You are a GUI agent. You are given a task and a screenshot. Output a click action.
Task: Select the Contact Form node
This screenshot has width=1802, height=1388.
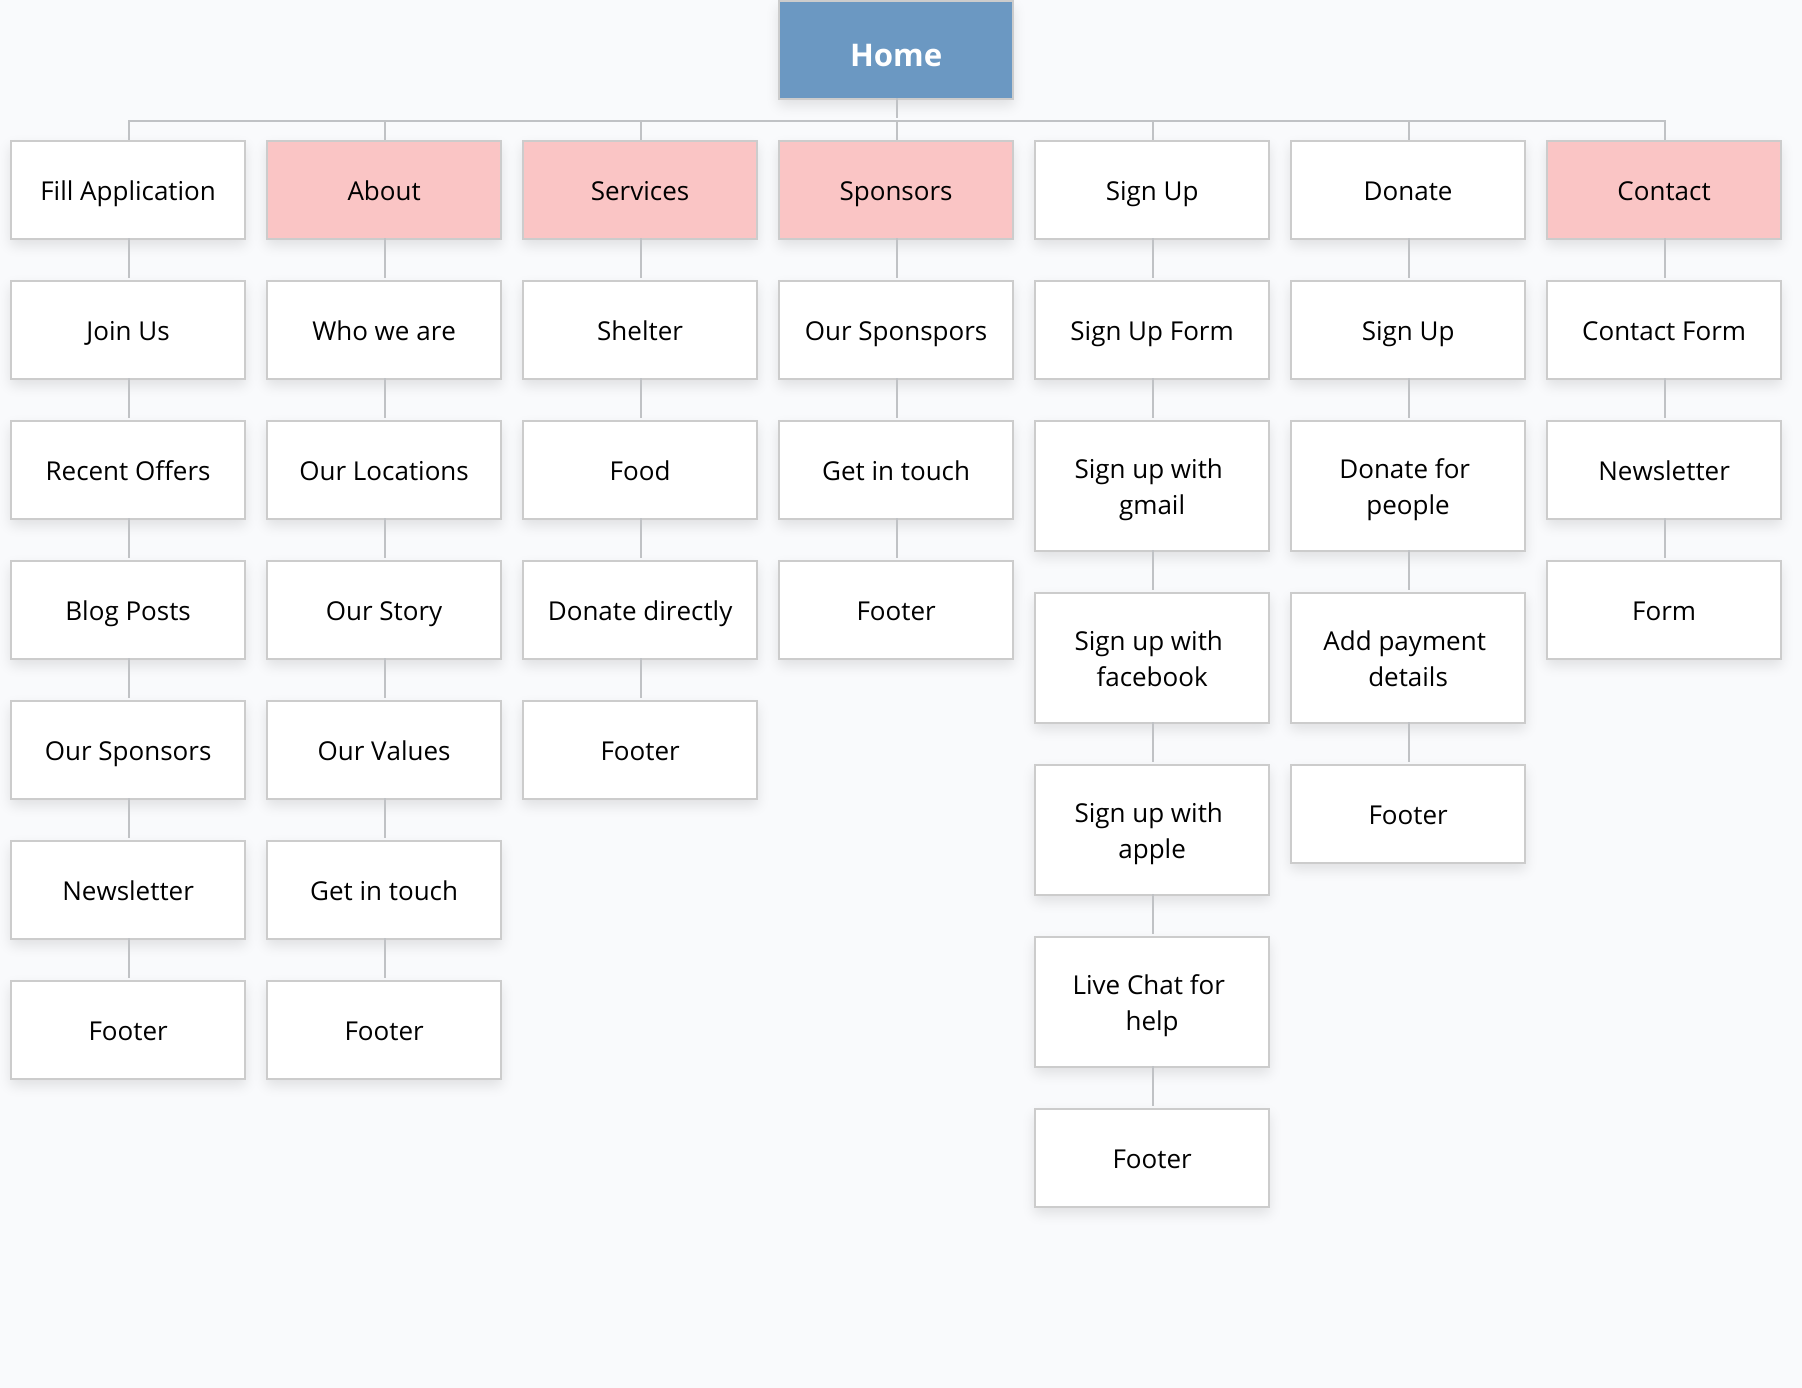click(1664, 330)
